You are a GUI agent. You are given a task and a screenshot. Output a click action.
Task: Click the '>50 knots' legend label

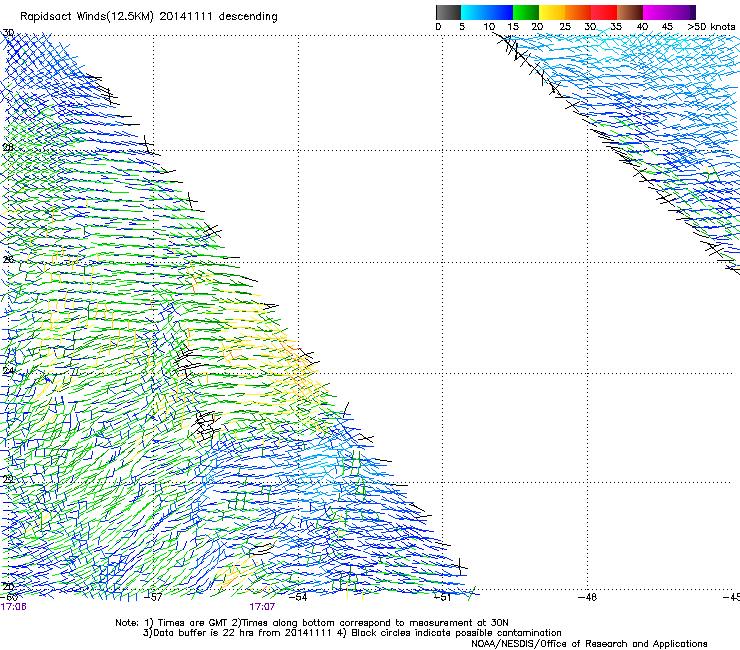711,27
